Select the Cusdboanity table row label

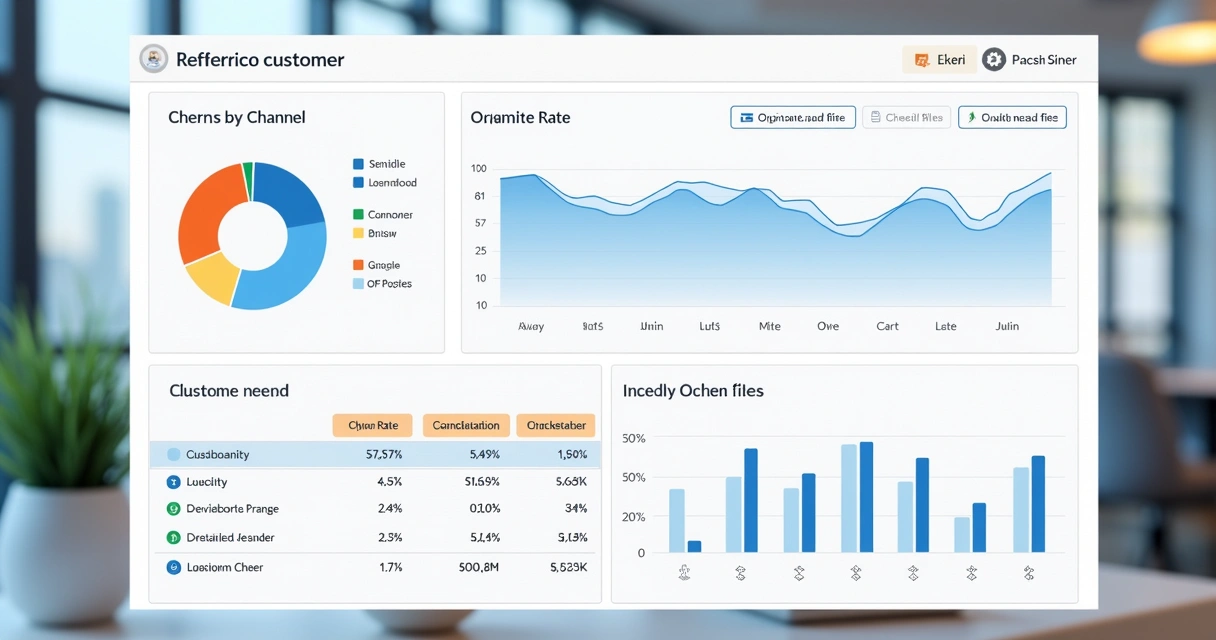pyautogui.click(x=218, y=454)
